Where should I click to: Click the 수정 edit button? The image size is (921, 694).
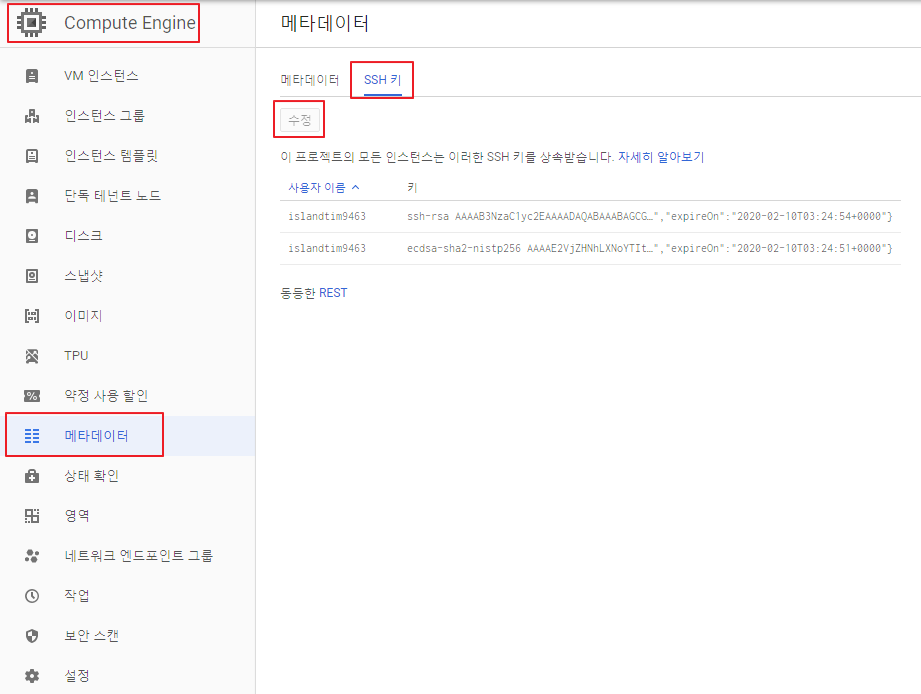click(x=300, y=120)
